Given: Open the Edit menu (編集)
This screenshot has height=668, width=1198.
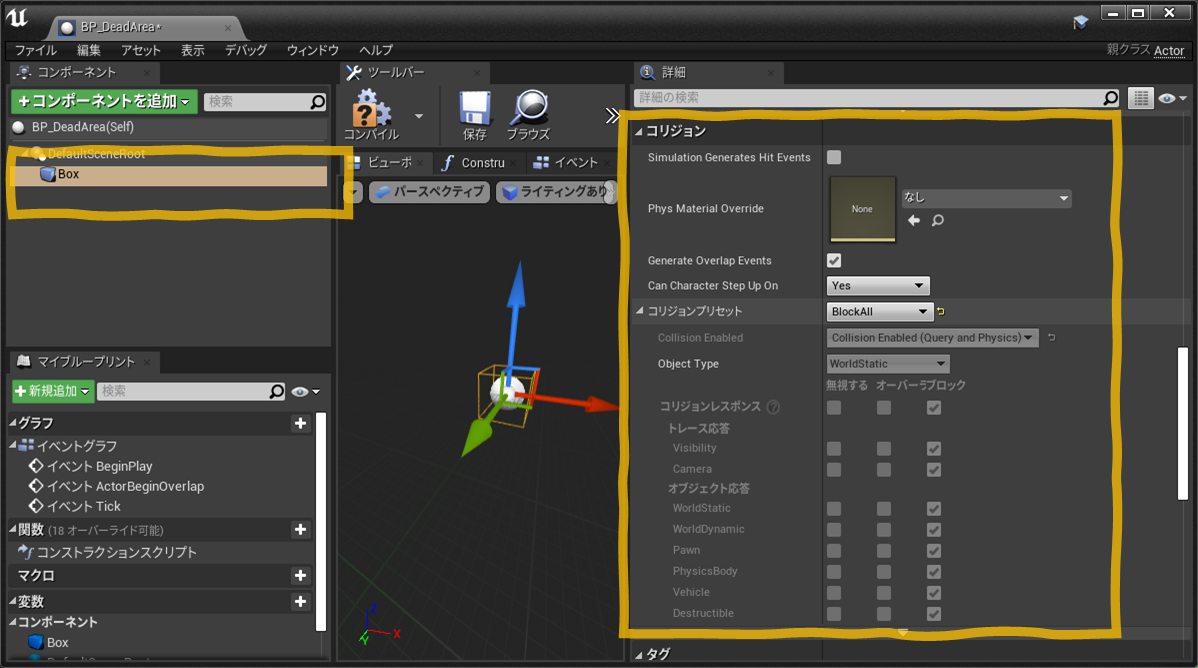Looking at the screenshot, I should tap(89, 50).
